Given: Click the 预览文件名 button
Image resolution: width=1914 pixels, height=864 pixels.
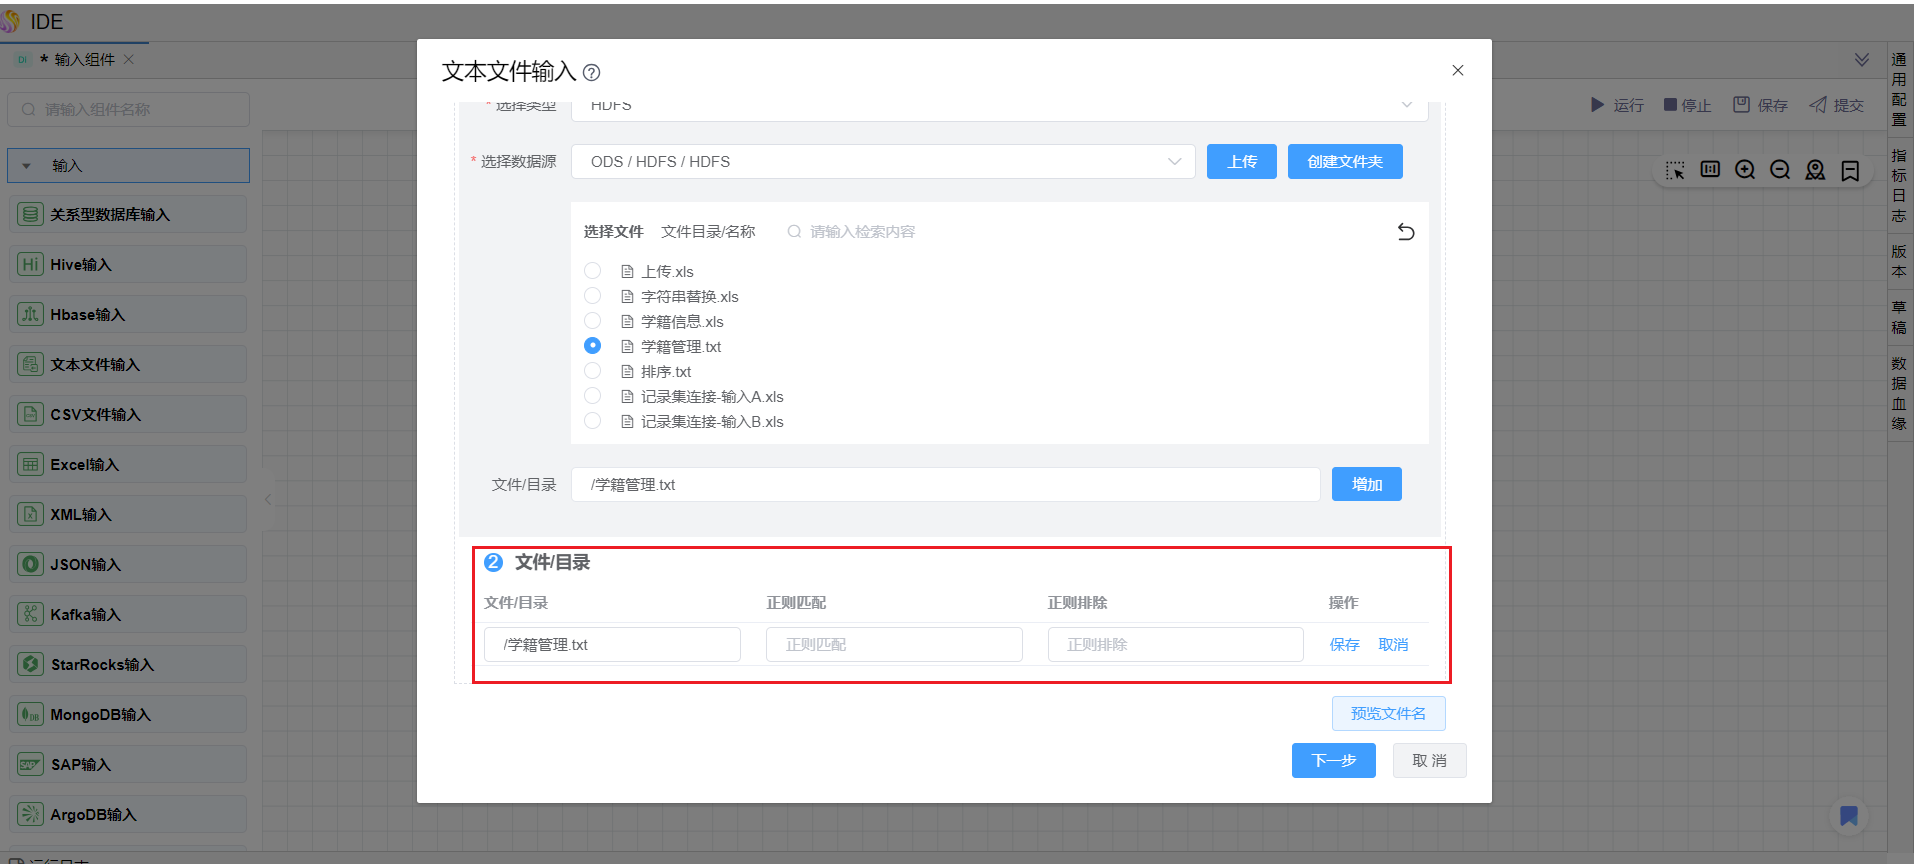Looking at the screenshot, I should [1389, 713].
